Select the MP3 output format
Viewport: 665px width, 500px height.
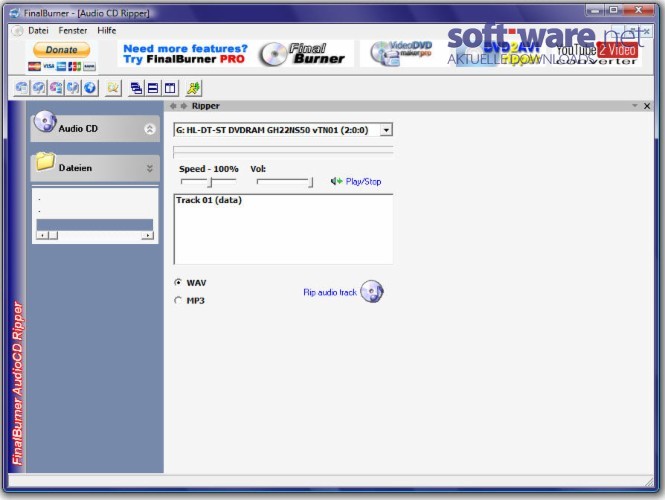coord(178,300)
